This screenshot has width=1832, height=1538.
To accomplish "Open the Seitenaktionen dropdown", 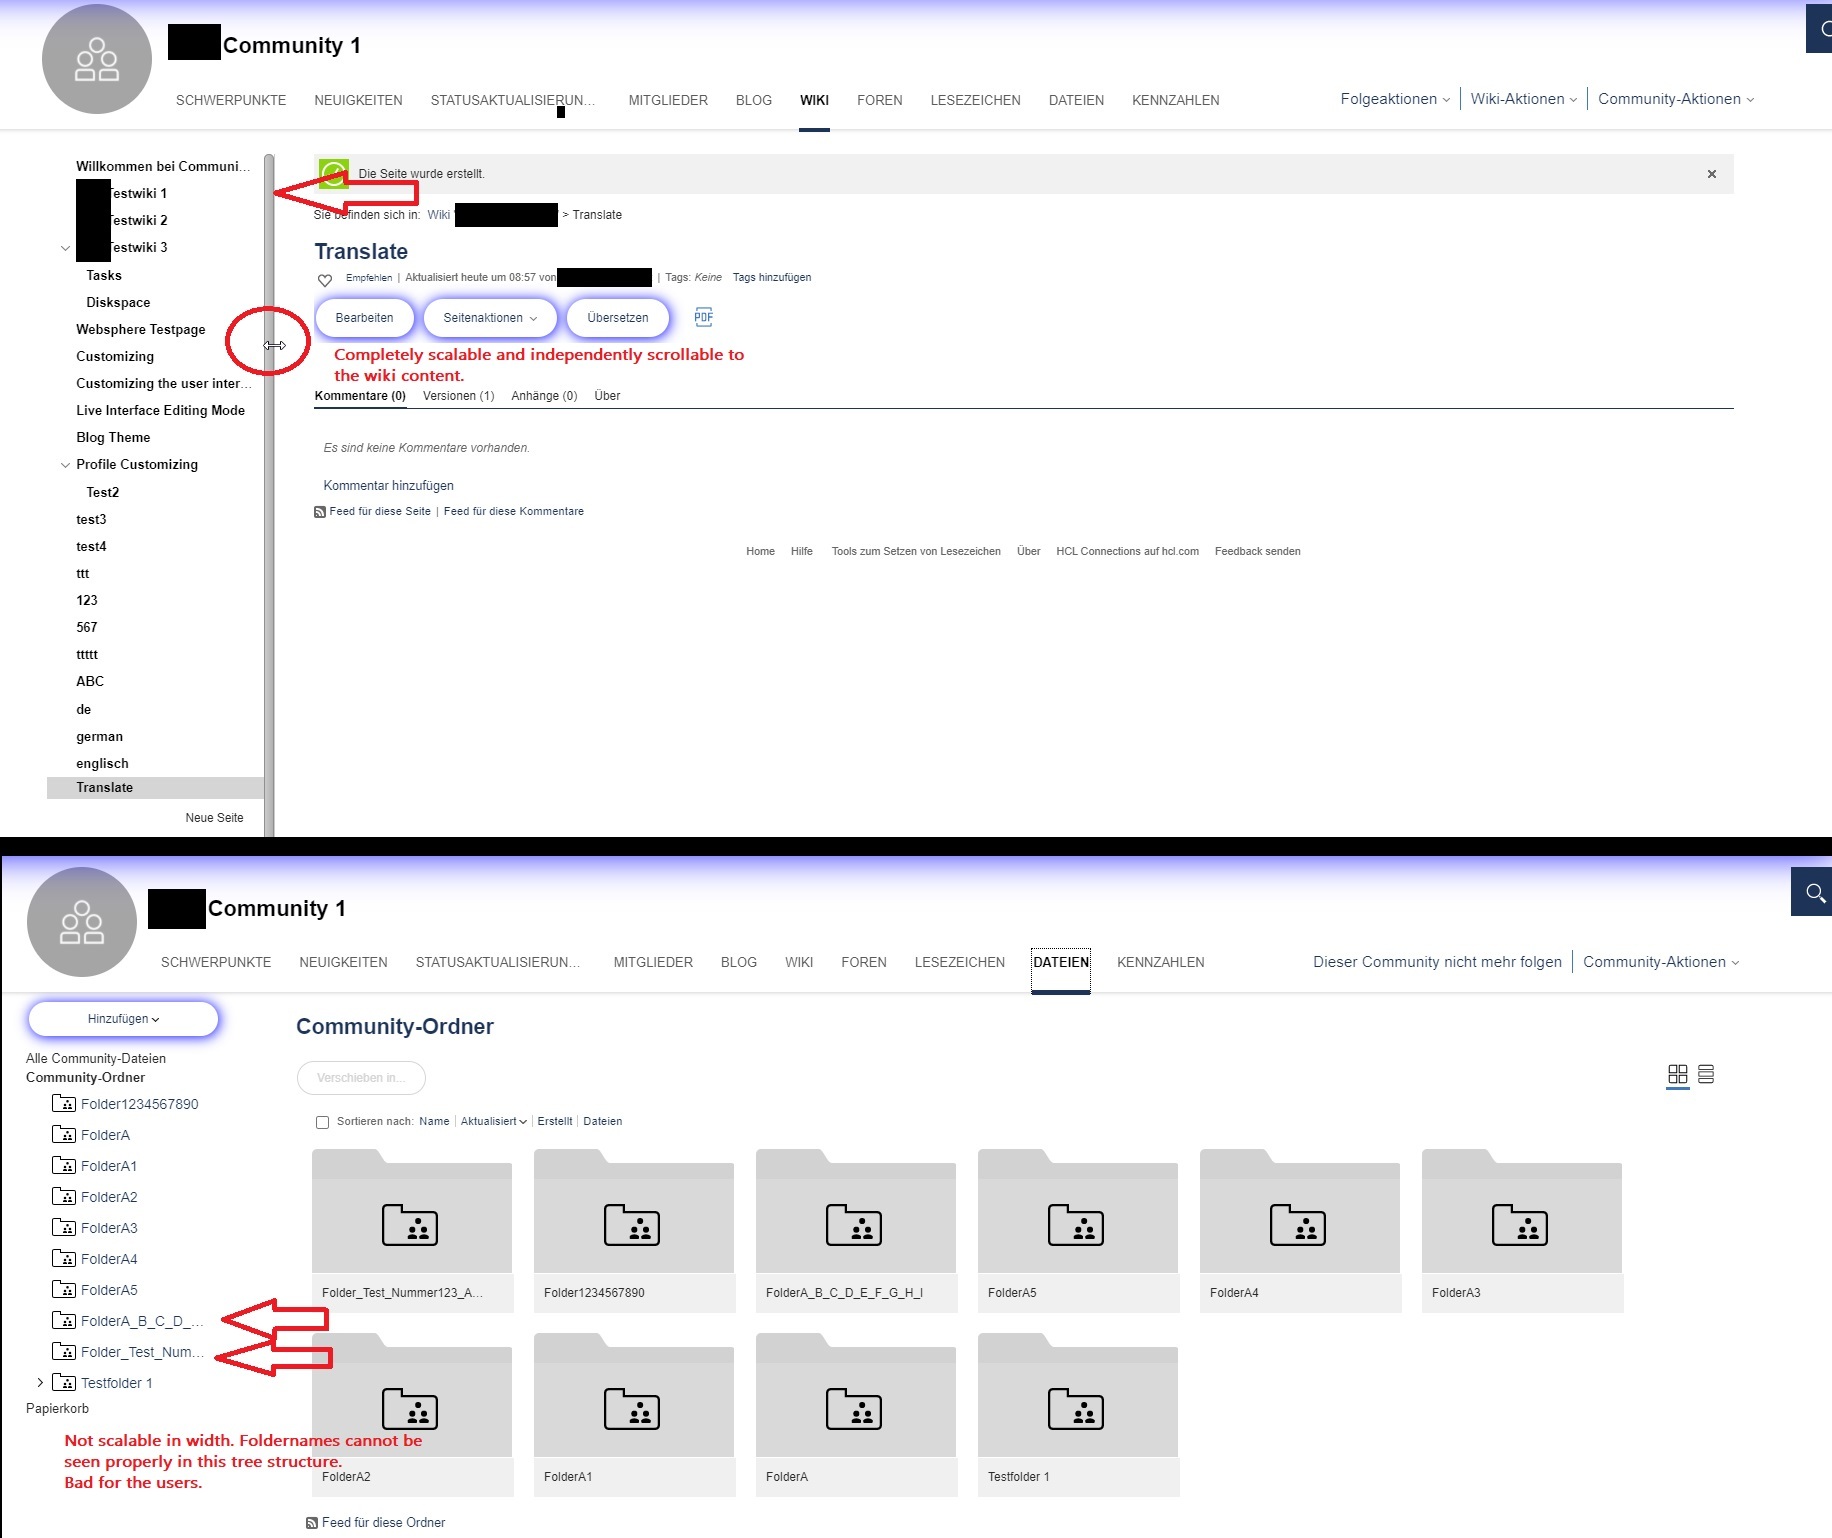I will [490, 318].
